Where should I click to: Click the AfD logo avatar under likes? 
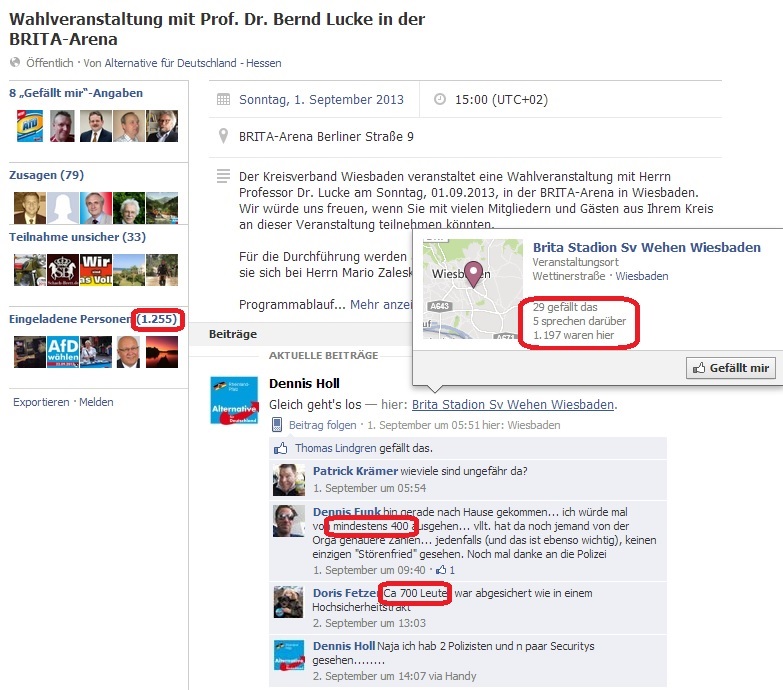tap(29, 126)
